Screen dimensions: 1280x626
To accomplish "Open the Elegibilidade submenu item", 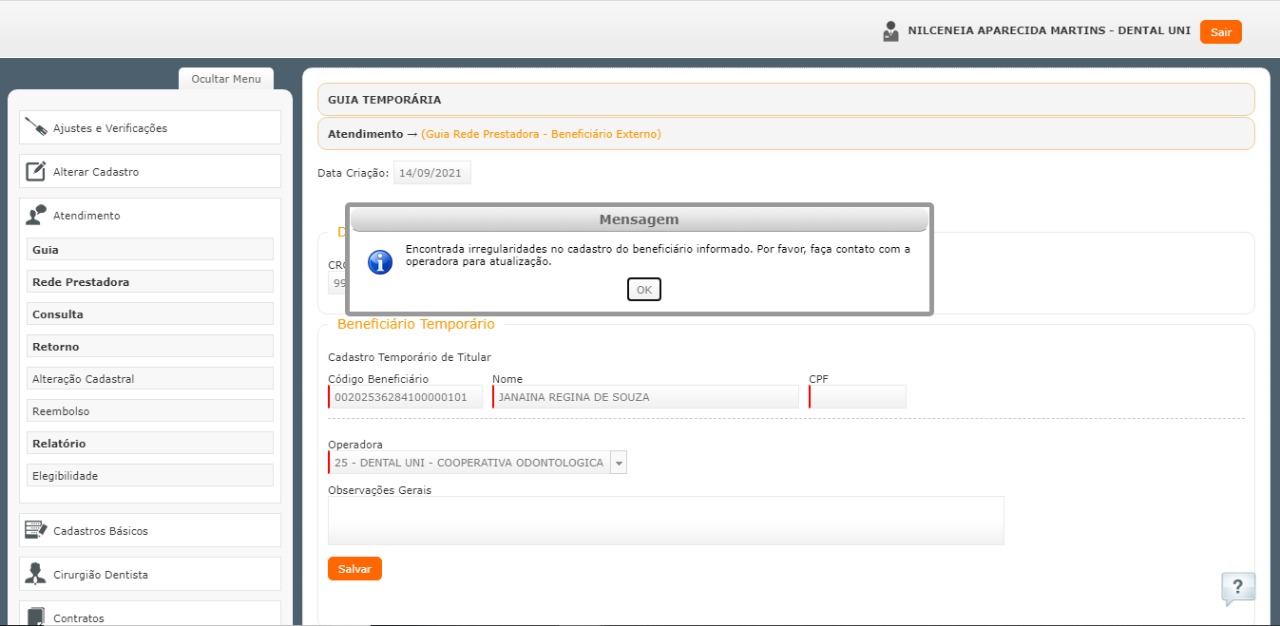I will pos(150,476).
